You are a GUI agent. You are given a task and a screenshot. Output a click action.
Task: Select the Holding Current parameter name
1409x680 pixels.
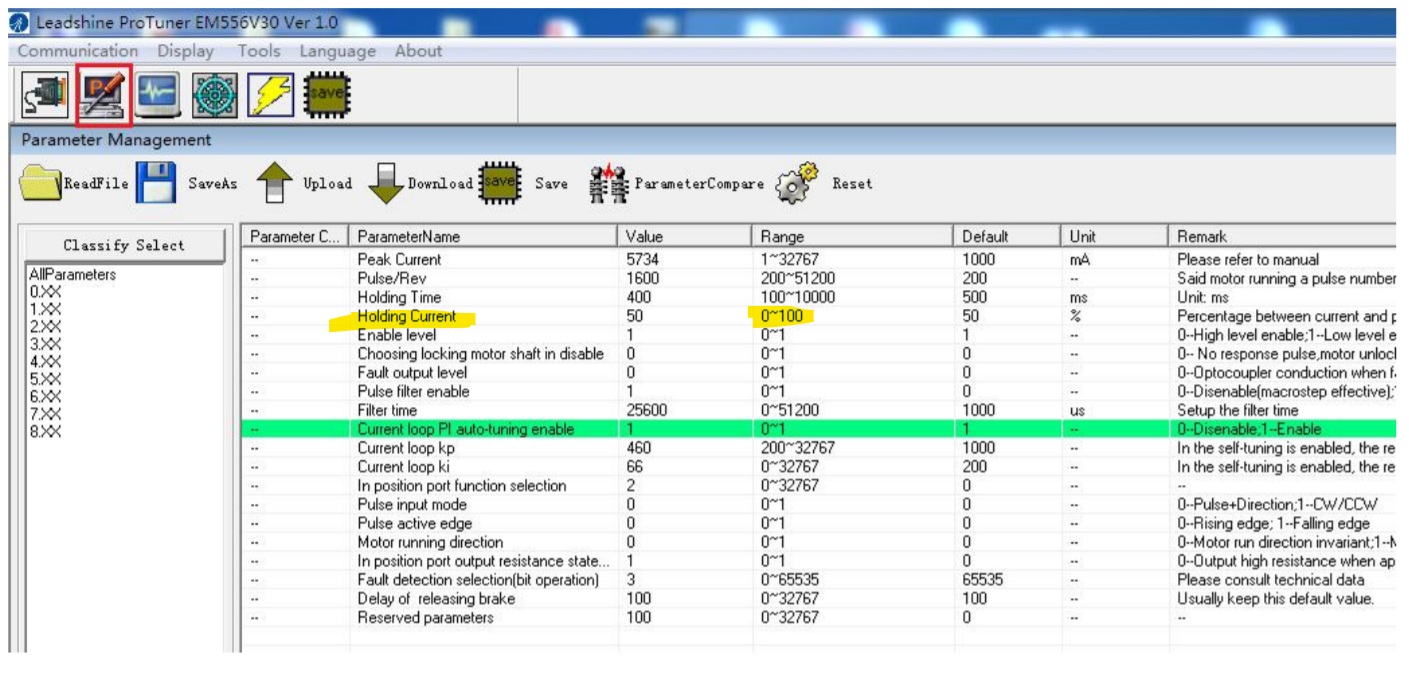coord(407,316)
